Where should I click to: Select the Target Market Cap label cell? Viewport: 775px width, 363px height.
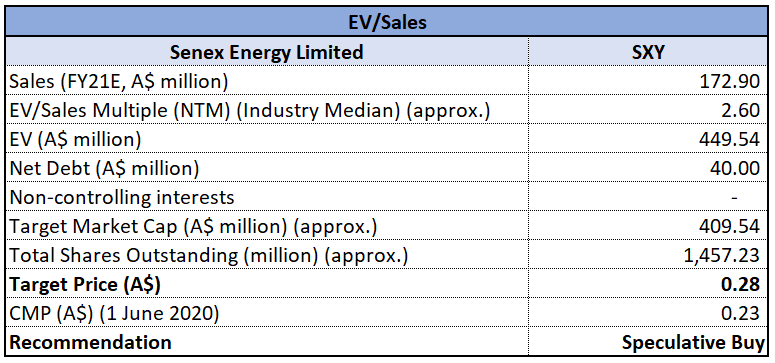[x=267, y=227]
